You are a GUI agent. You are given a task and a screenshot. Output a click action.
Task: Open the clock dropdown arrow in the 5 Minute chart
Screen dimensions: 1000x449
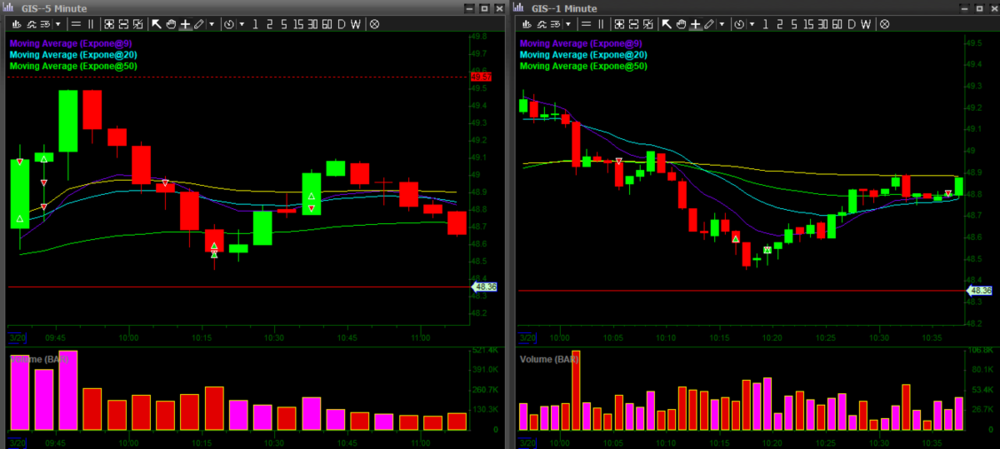241,23
